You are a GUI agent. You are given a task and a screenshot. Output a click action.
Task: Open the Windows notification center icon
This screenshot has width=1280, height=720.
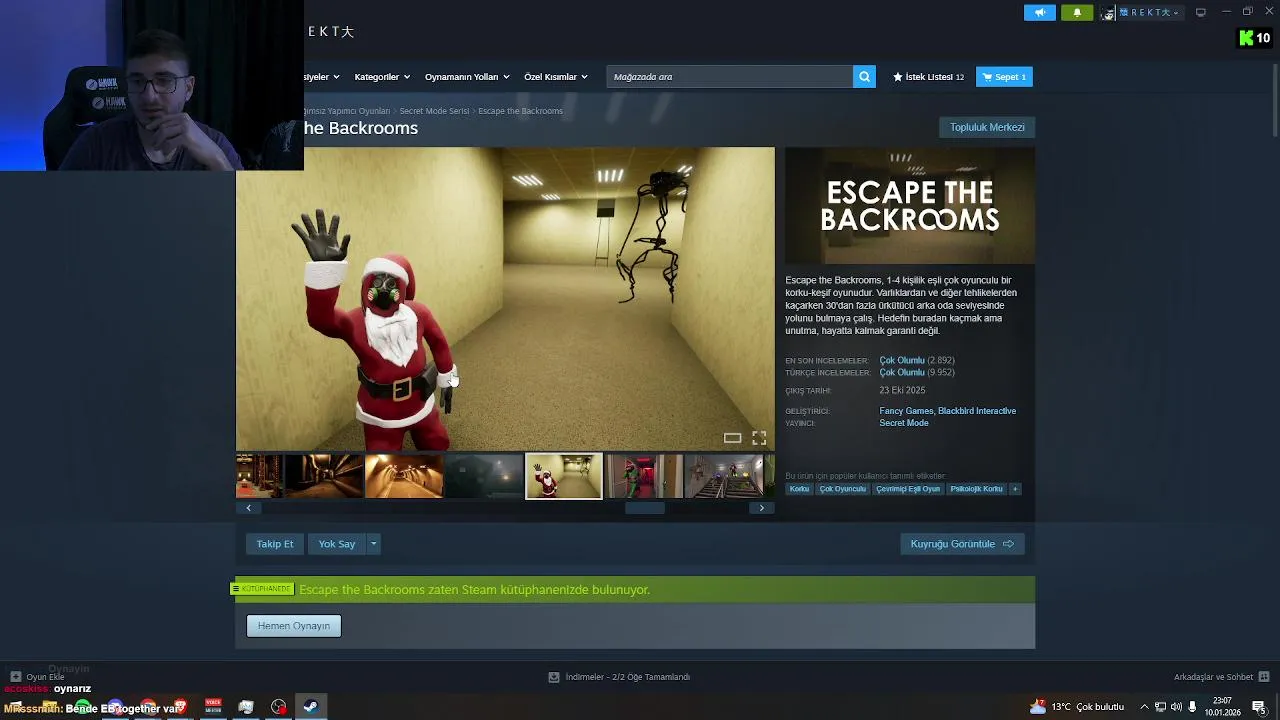[x=1260, y=708]
